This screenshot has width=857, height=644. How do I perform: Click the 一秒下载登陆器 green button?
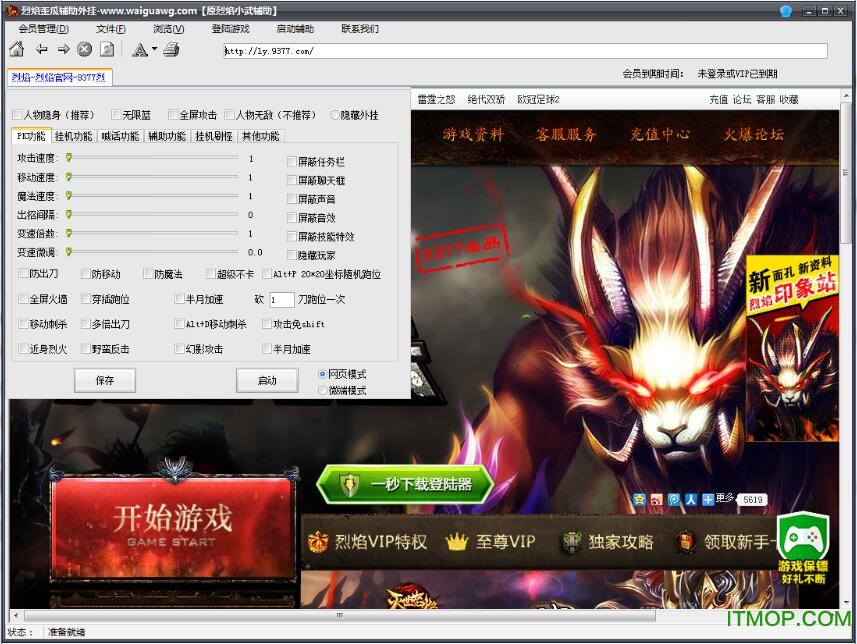point(405,484)
